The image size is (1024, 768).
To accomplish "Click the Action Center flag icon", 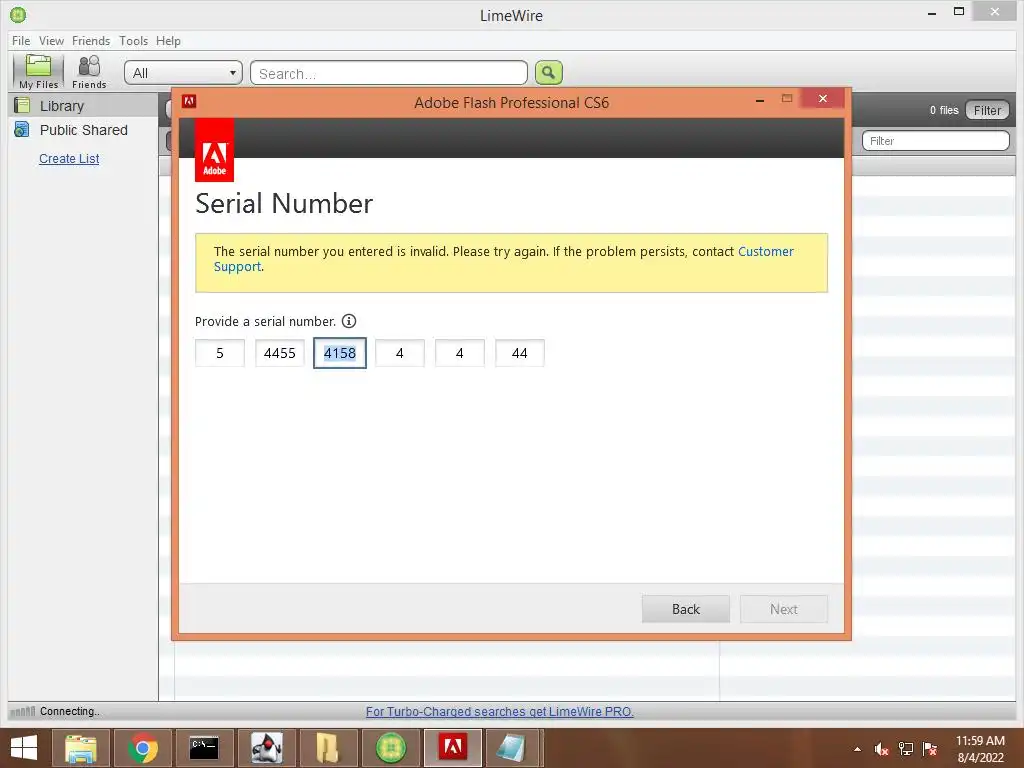I will click(930, 749).
